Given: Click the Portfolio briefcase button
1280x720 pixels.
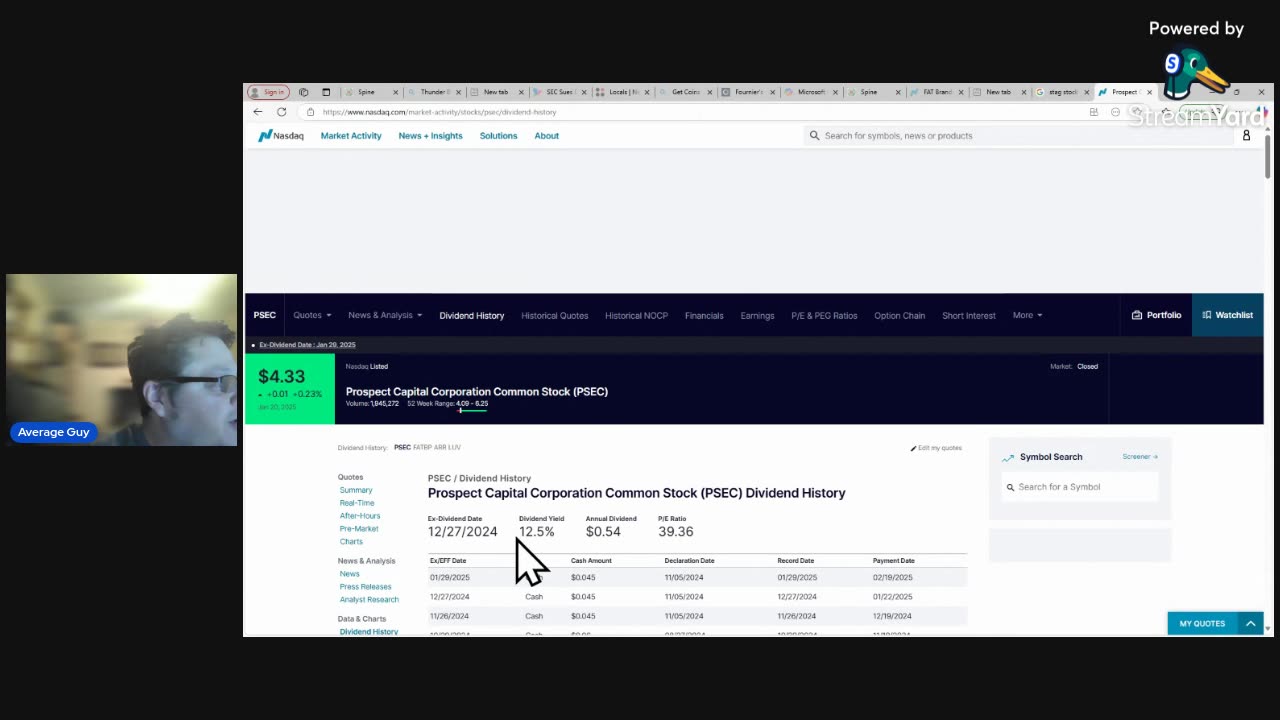Looking at the screenshot, I should pos(1156,315).
